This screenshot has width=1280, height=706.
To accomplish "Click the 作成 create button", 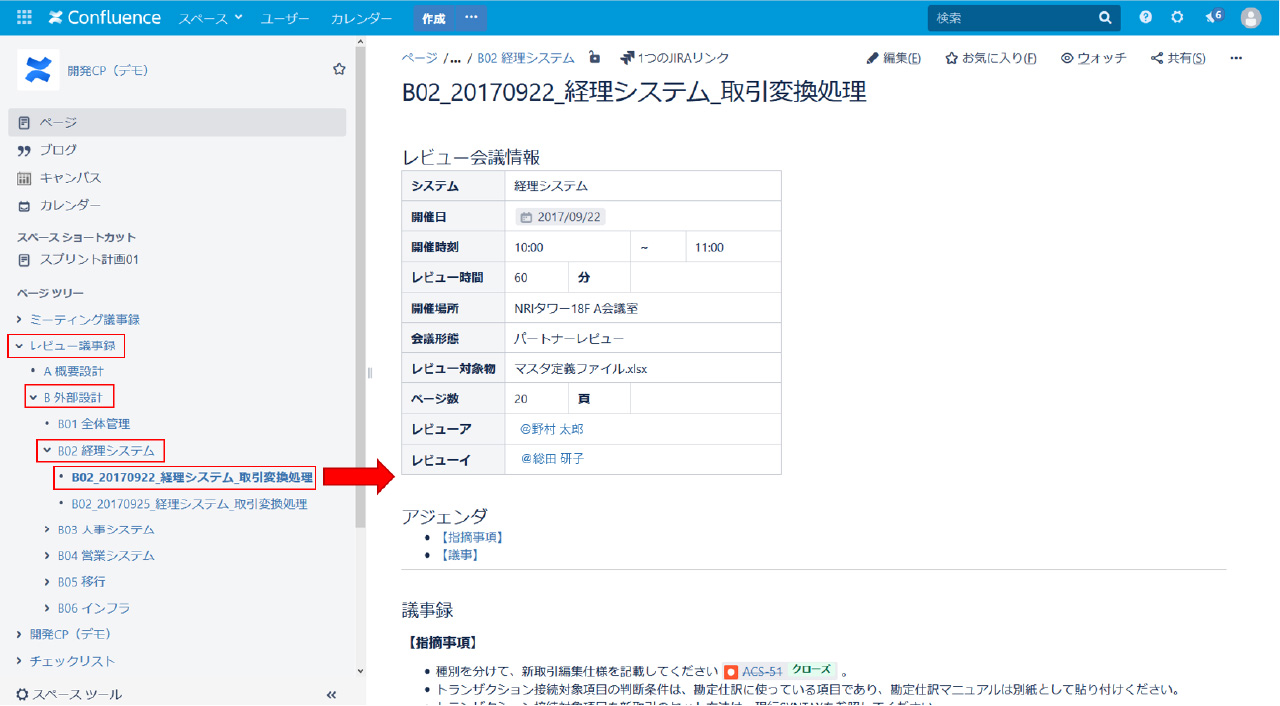I will coord(433,17).
